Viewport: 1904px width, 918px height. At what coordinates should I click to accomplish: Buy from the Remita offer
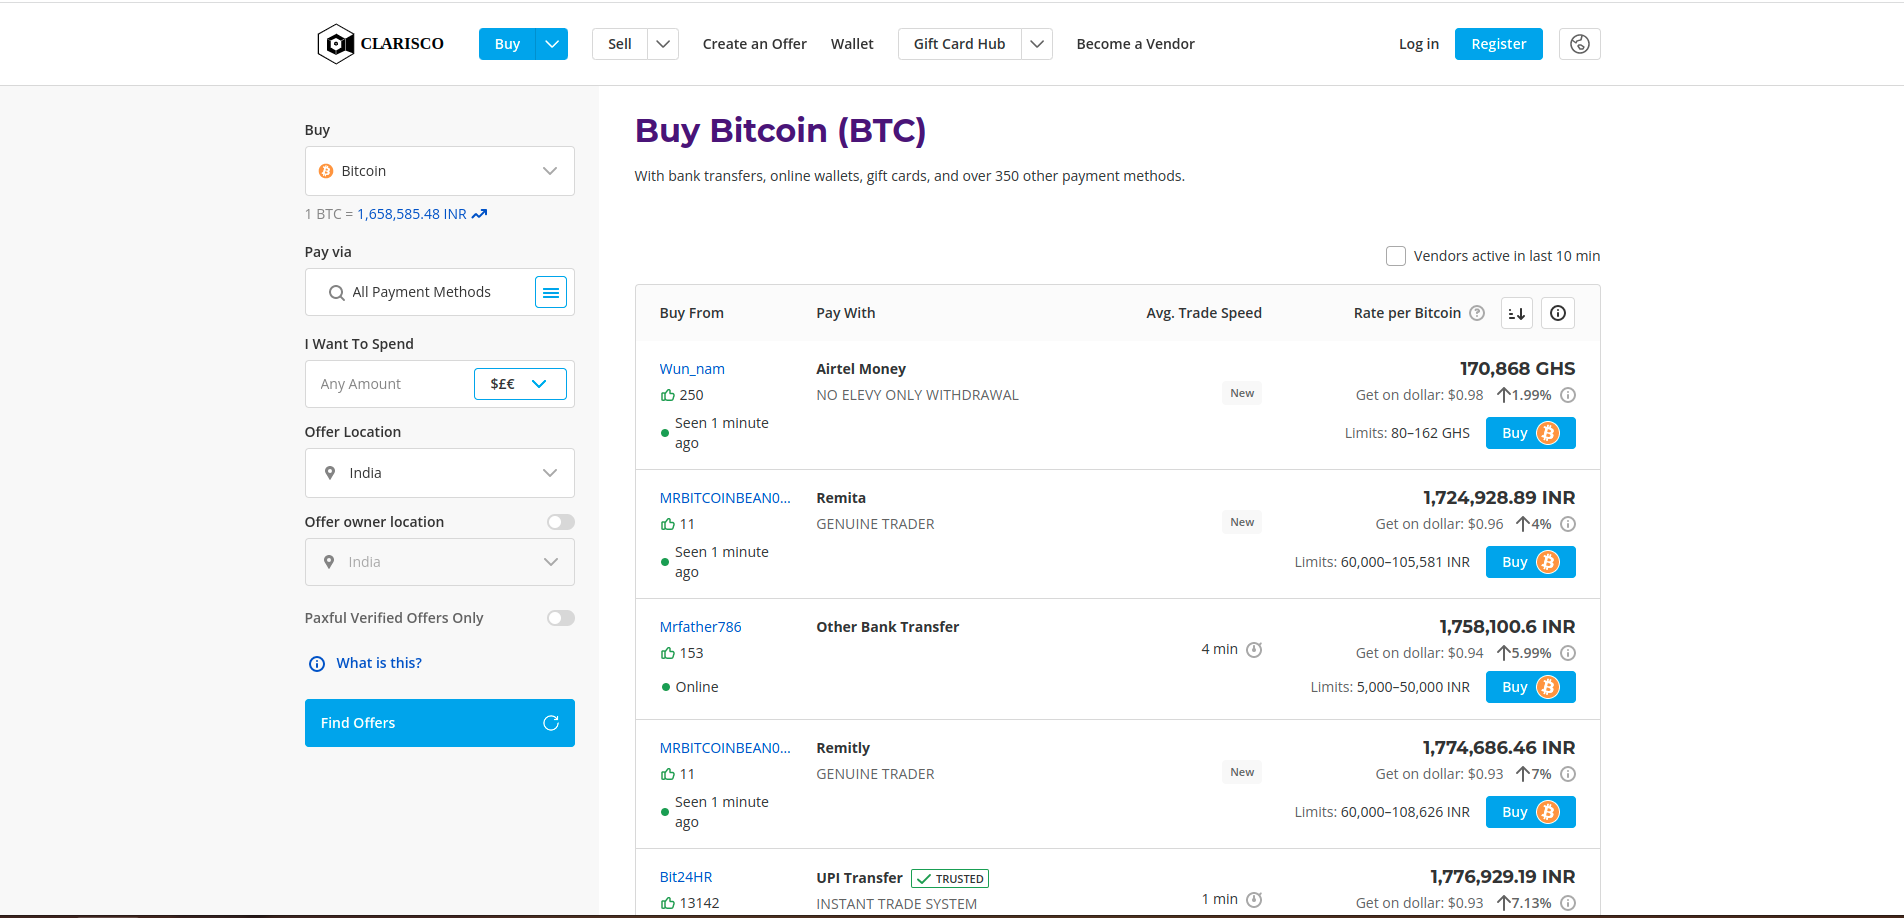pyautogui.click(x=1531, y=562)
